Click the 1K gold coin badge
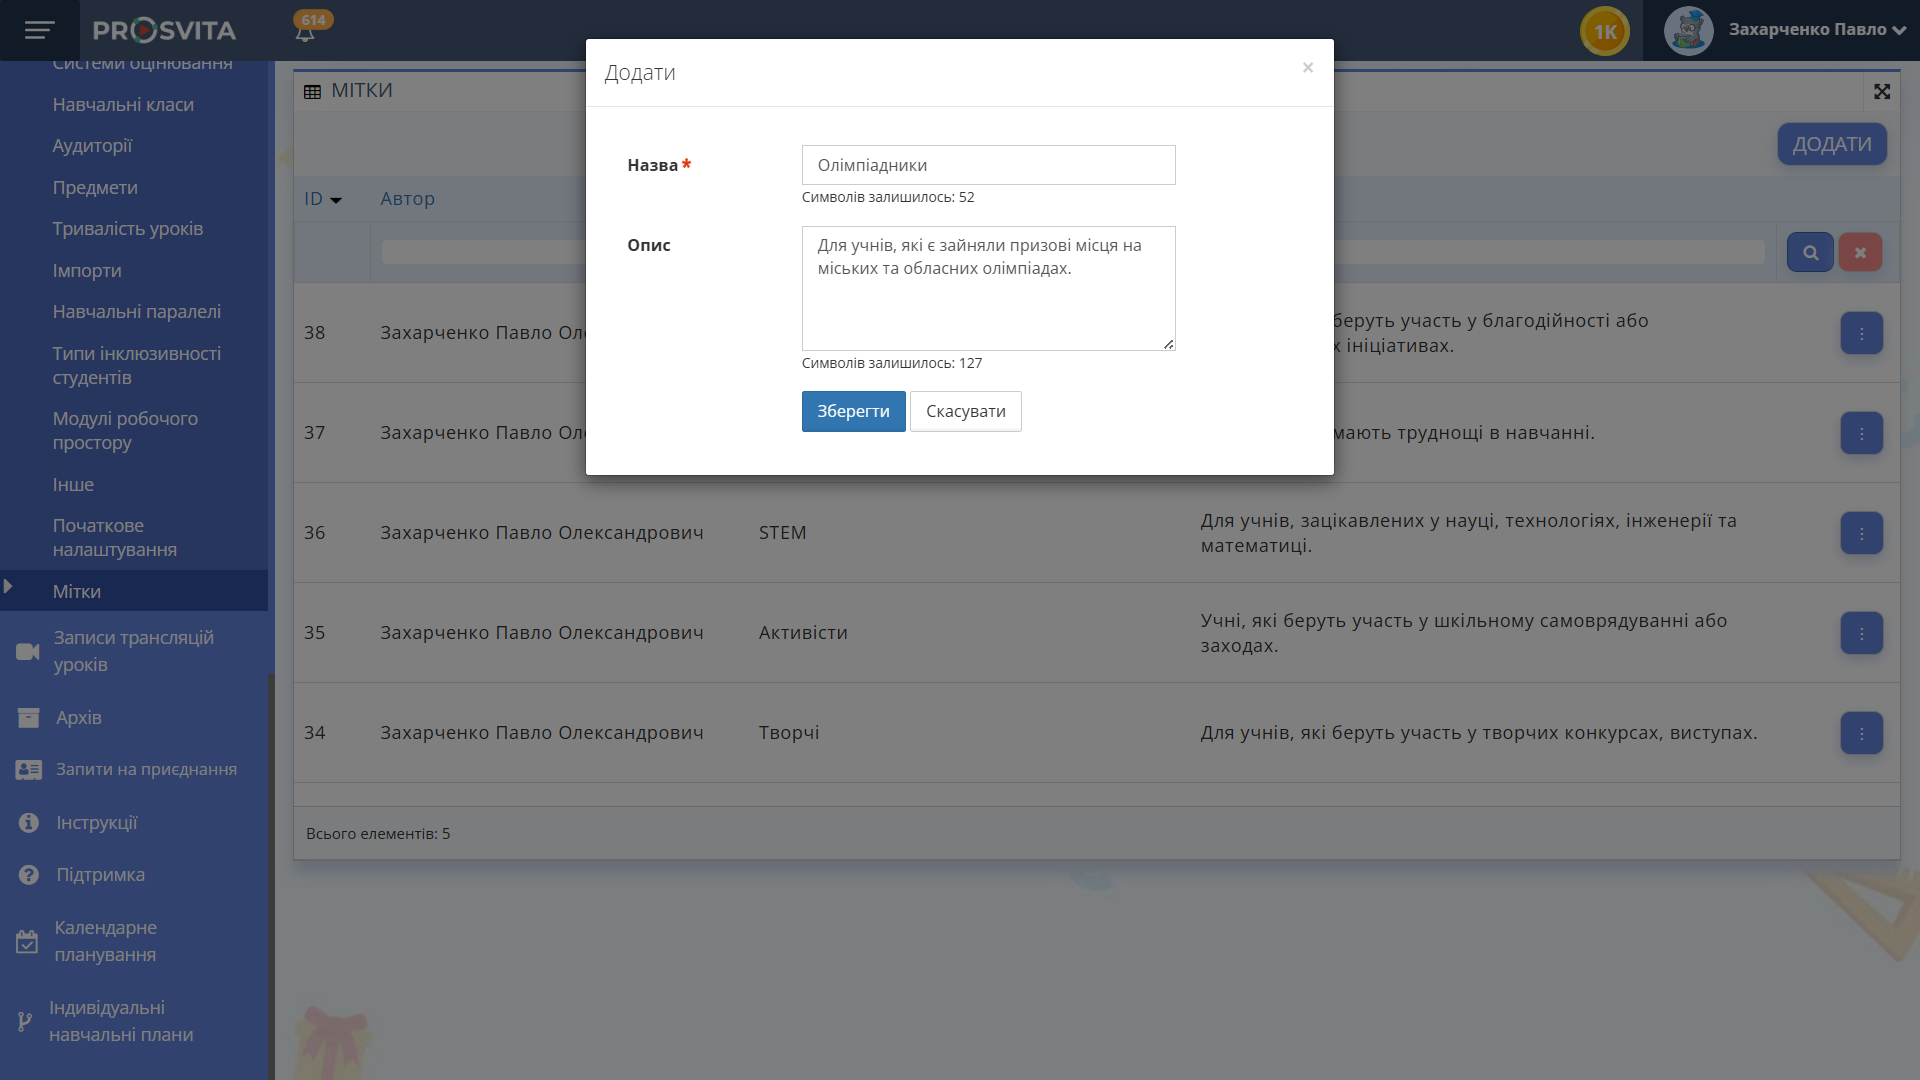 pos(1604,31)
